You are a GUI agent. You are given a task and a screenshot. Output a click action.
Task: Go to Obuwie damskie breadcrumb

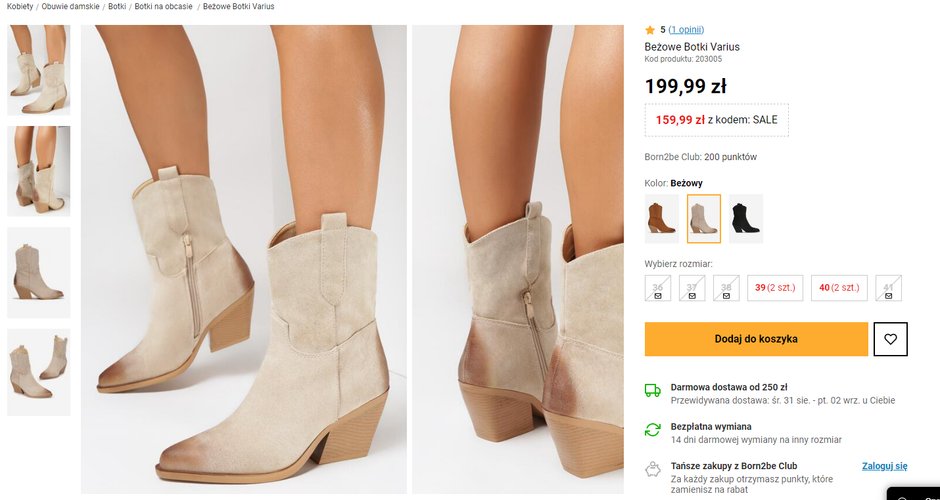(70, 6)
